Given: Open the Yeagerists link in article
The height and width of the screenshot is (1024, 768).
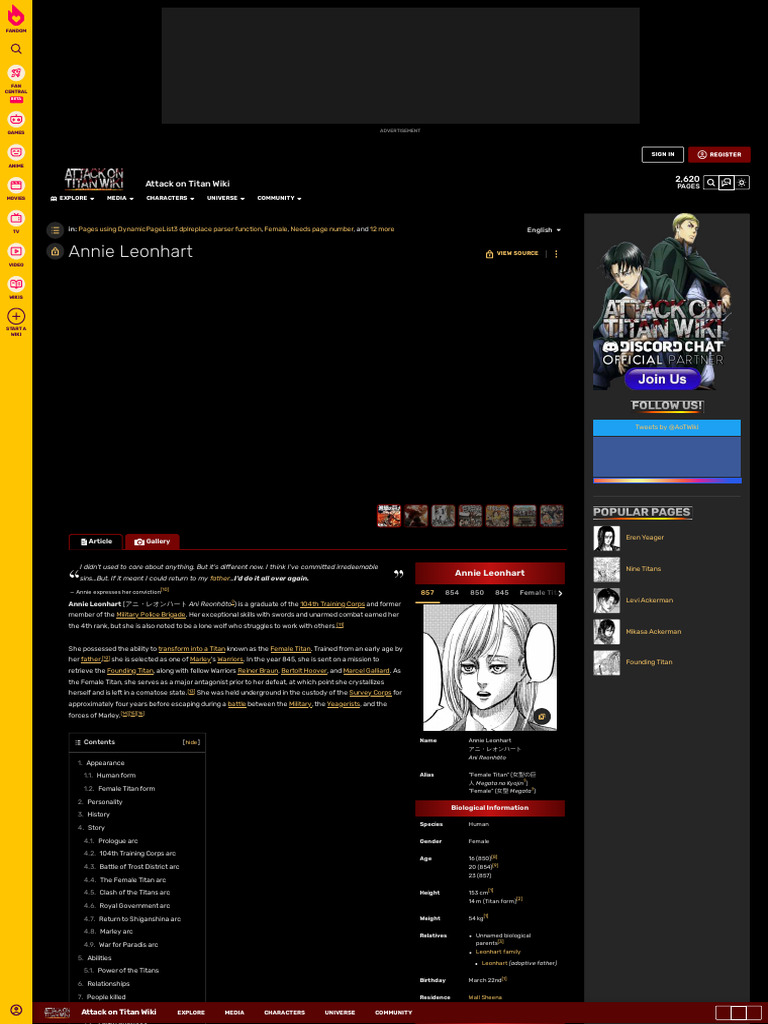Looking at the screenshot, I should click(344, 704).
